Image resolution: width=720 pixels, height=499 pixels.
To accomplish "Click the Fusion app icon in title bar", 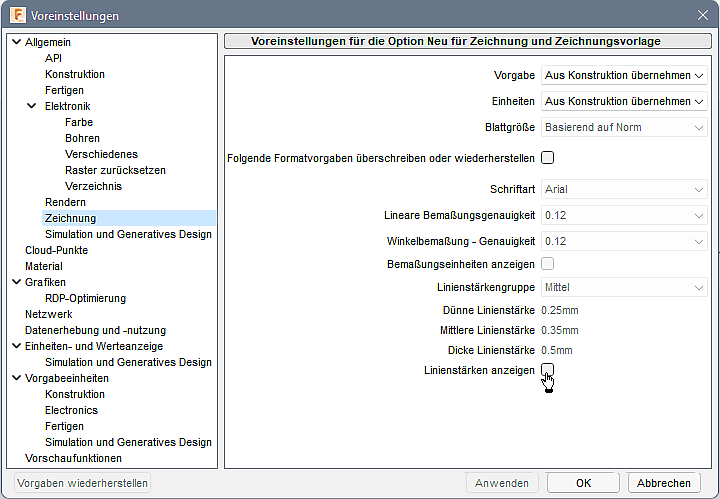I will click(17, 15).
